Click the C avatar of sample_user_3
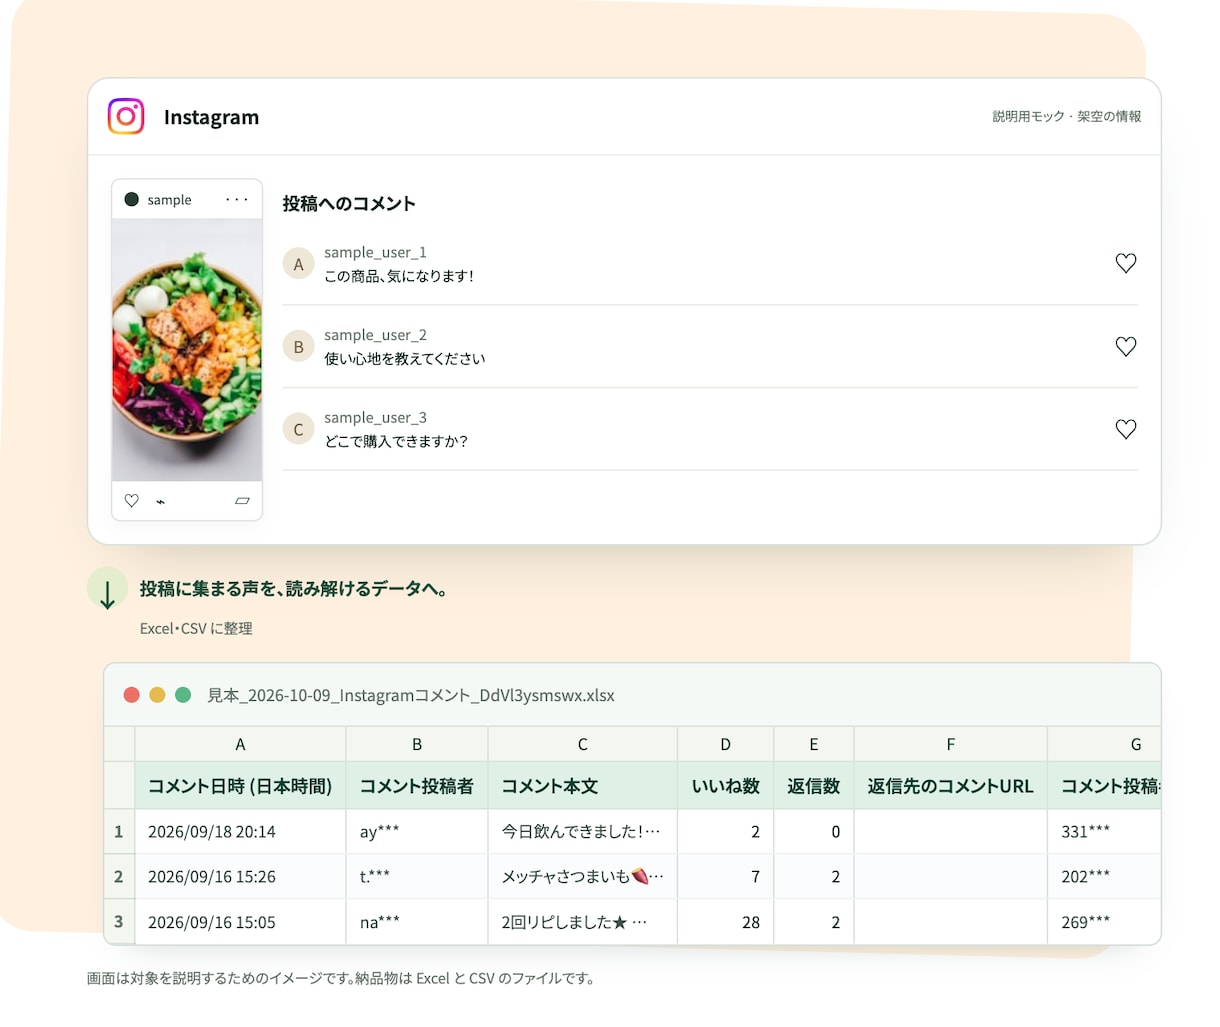 point(298,429)
